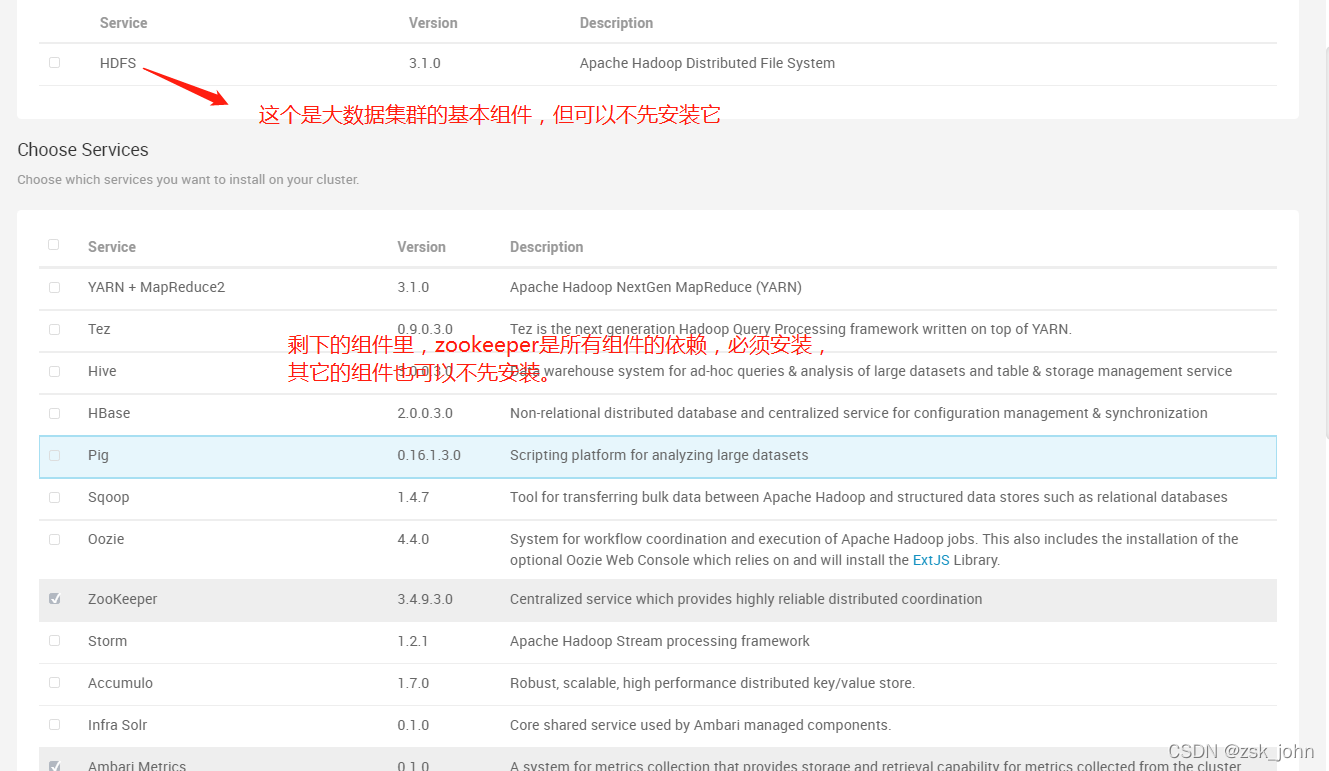This screenshot has height=771, width=1329.
Task: Click the Version column header
Action: tap(421, 247)
